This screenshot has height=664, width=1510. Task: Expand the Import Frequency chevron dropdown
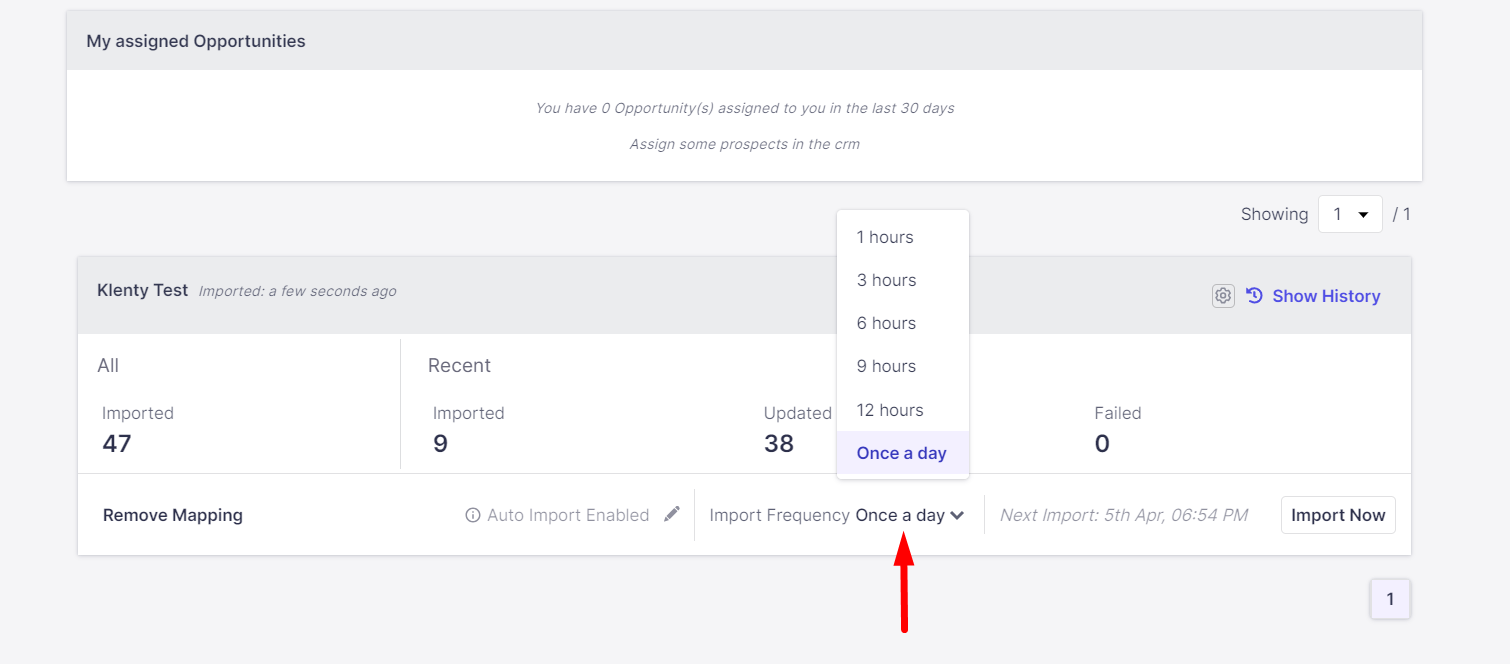[957, 515]
